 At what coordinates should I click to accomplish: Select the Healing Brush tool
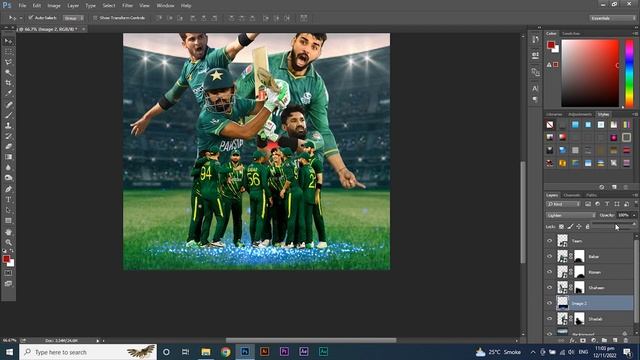point(8,104)
